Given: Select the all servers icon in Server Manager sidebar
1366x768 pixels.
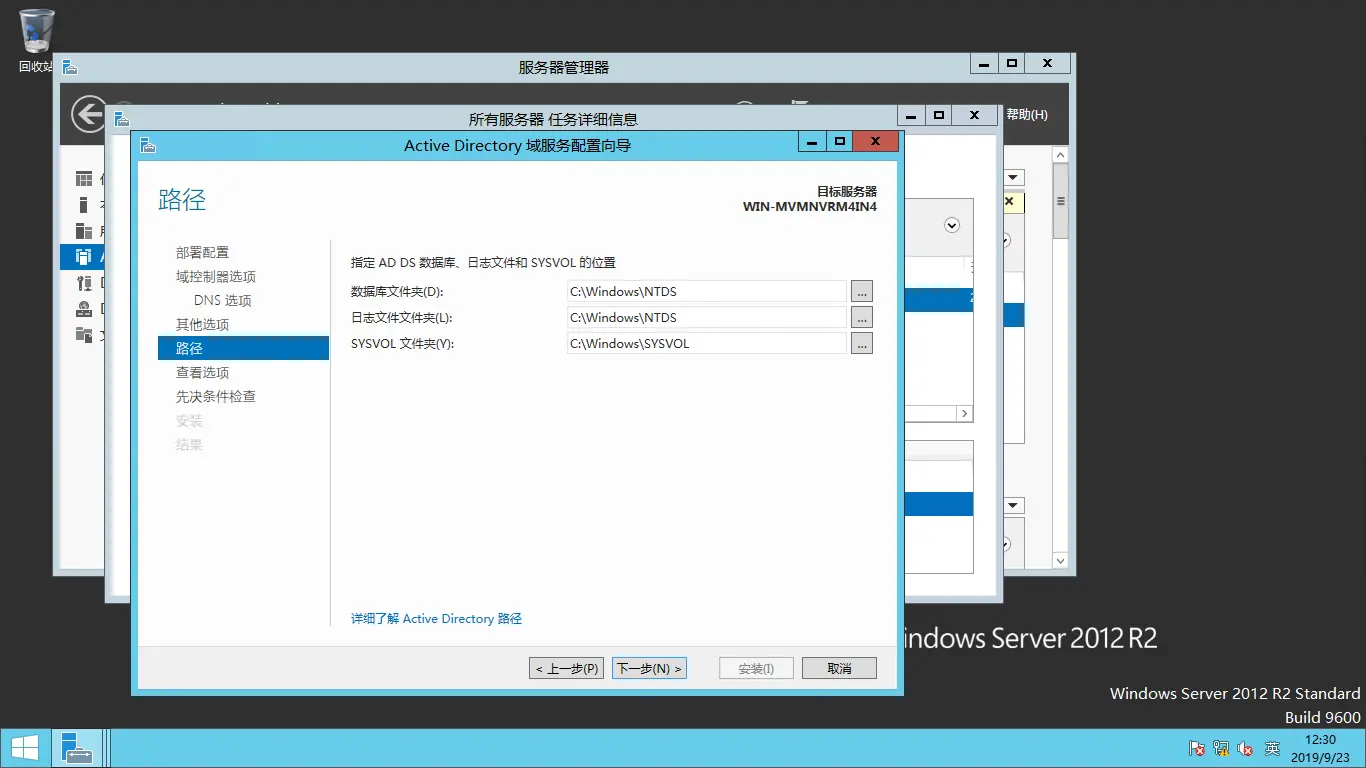Looking at the screenshot, I should tap(84, 231).
